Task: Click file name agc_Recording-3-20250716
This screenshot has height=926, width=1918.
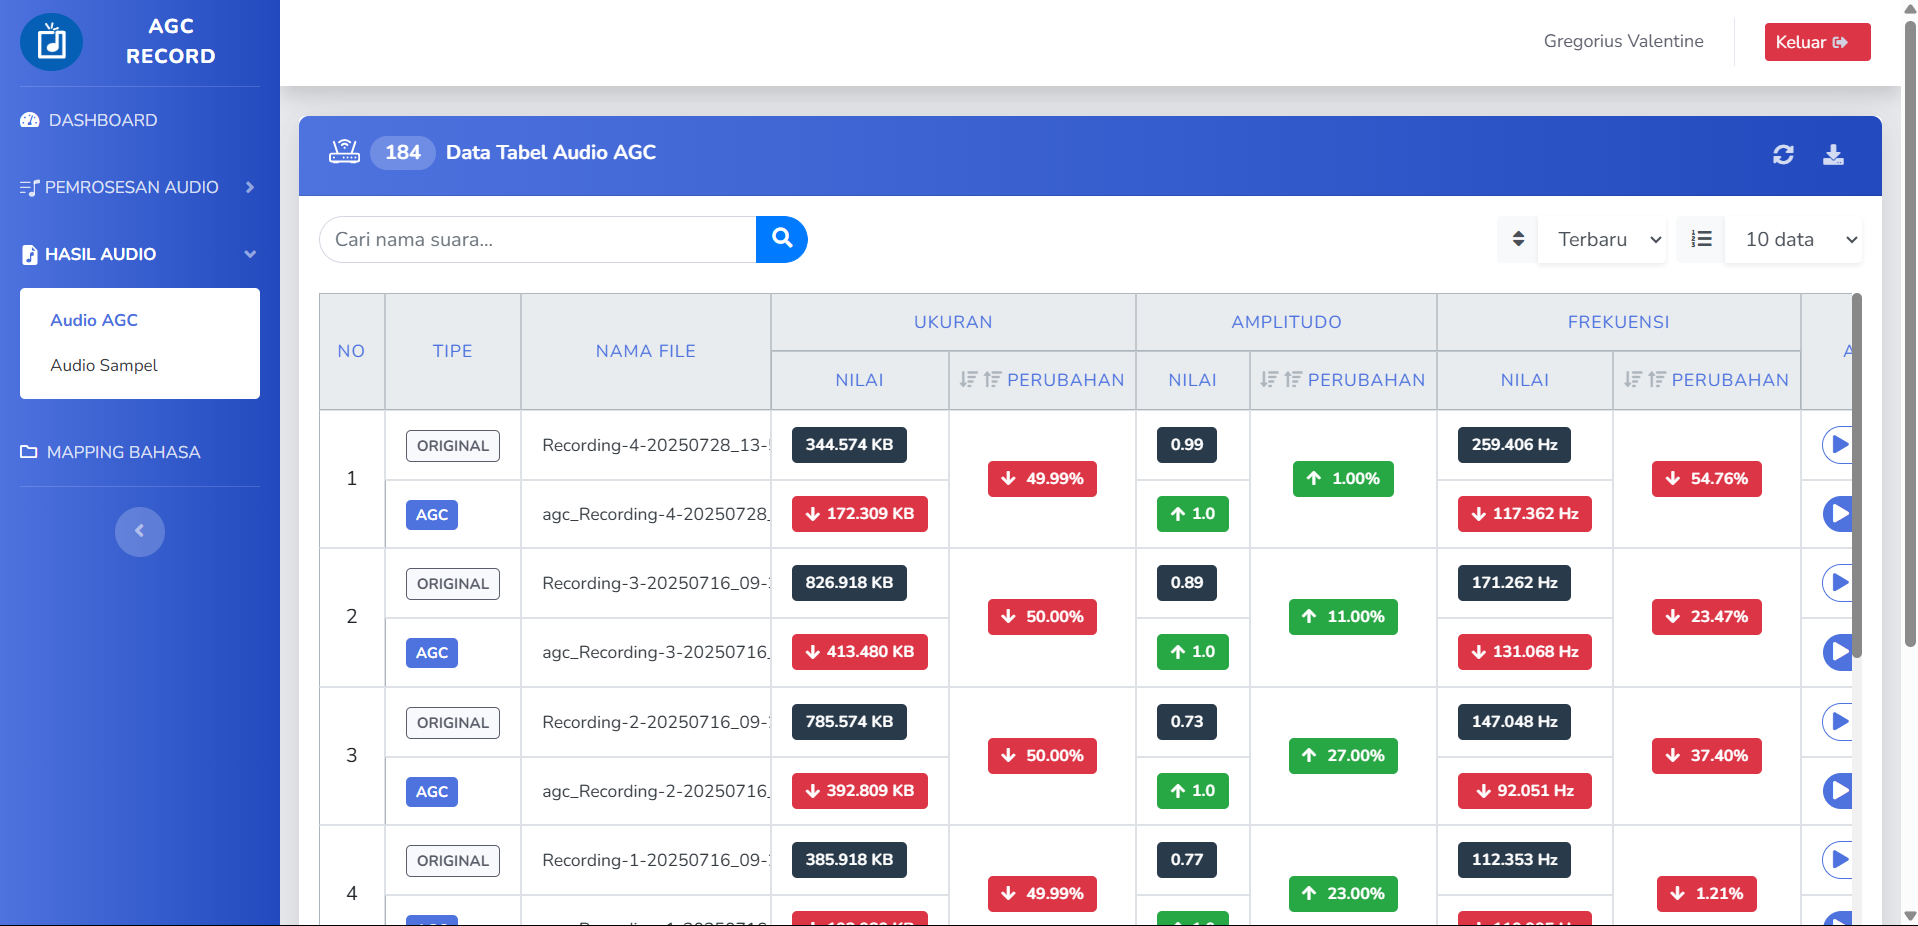Action: [656, 652]
